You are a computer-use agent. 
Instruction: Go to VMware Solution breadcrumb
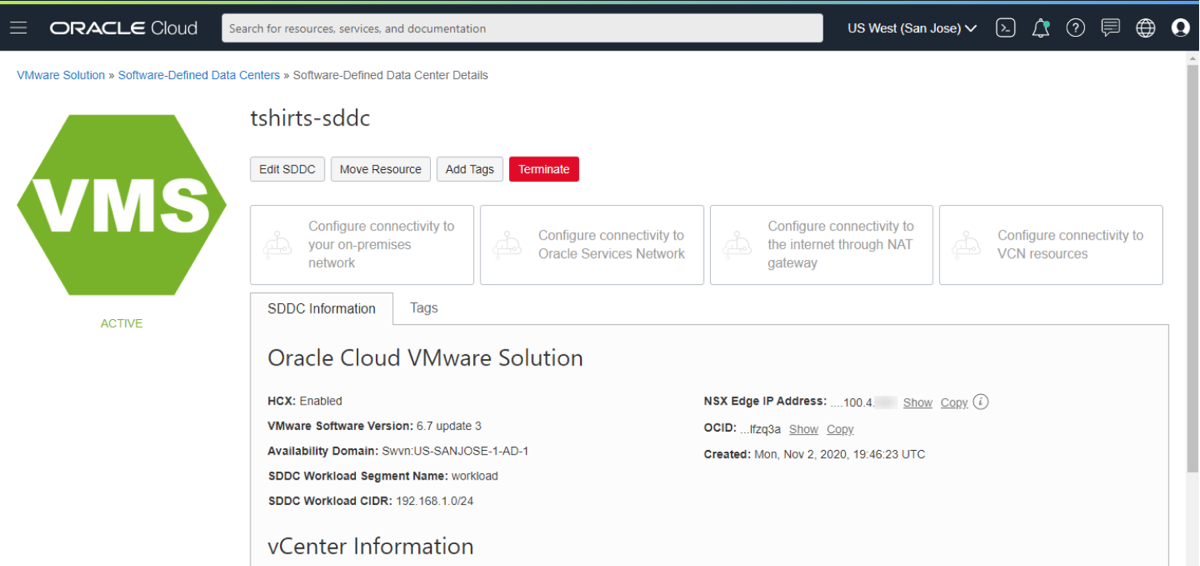pyautogui.click(x=61, y=75)
